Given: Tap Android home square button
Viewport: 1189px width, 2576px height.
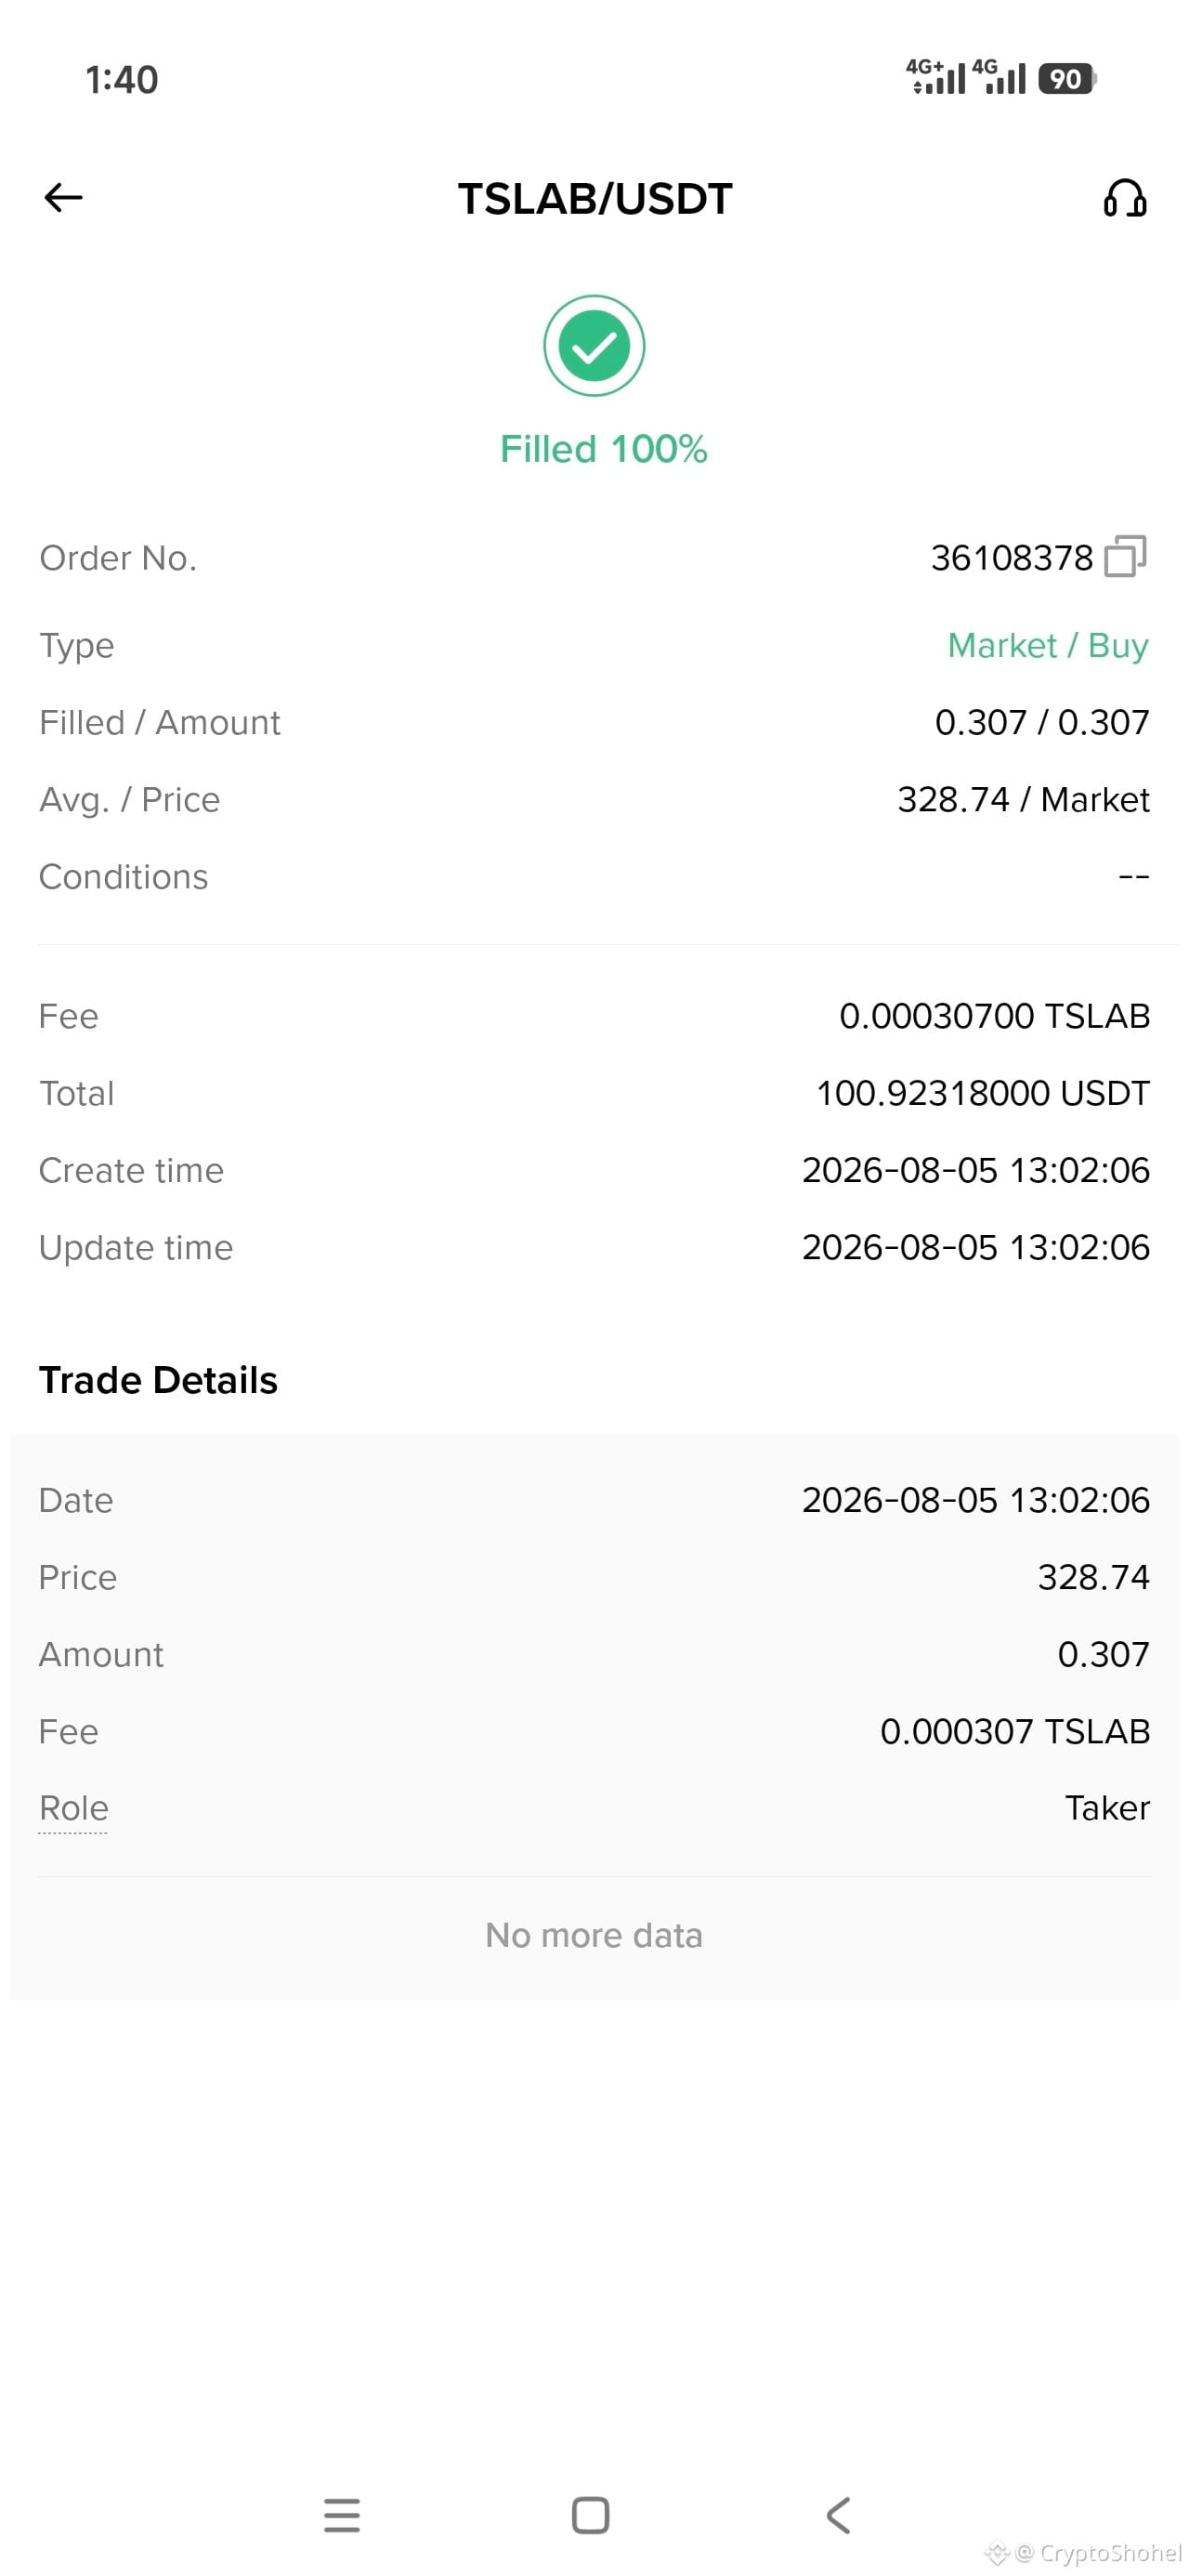Looking at the screenshot, I should point(590,2514).
